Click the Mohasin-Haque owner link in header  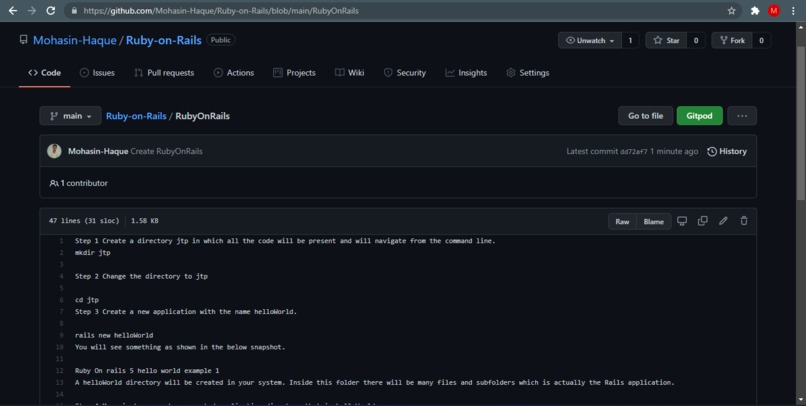pos(75,41)
